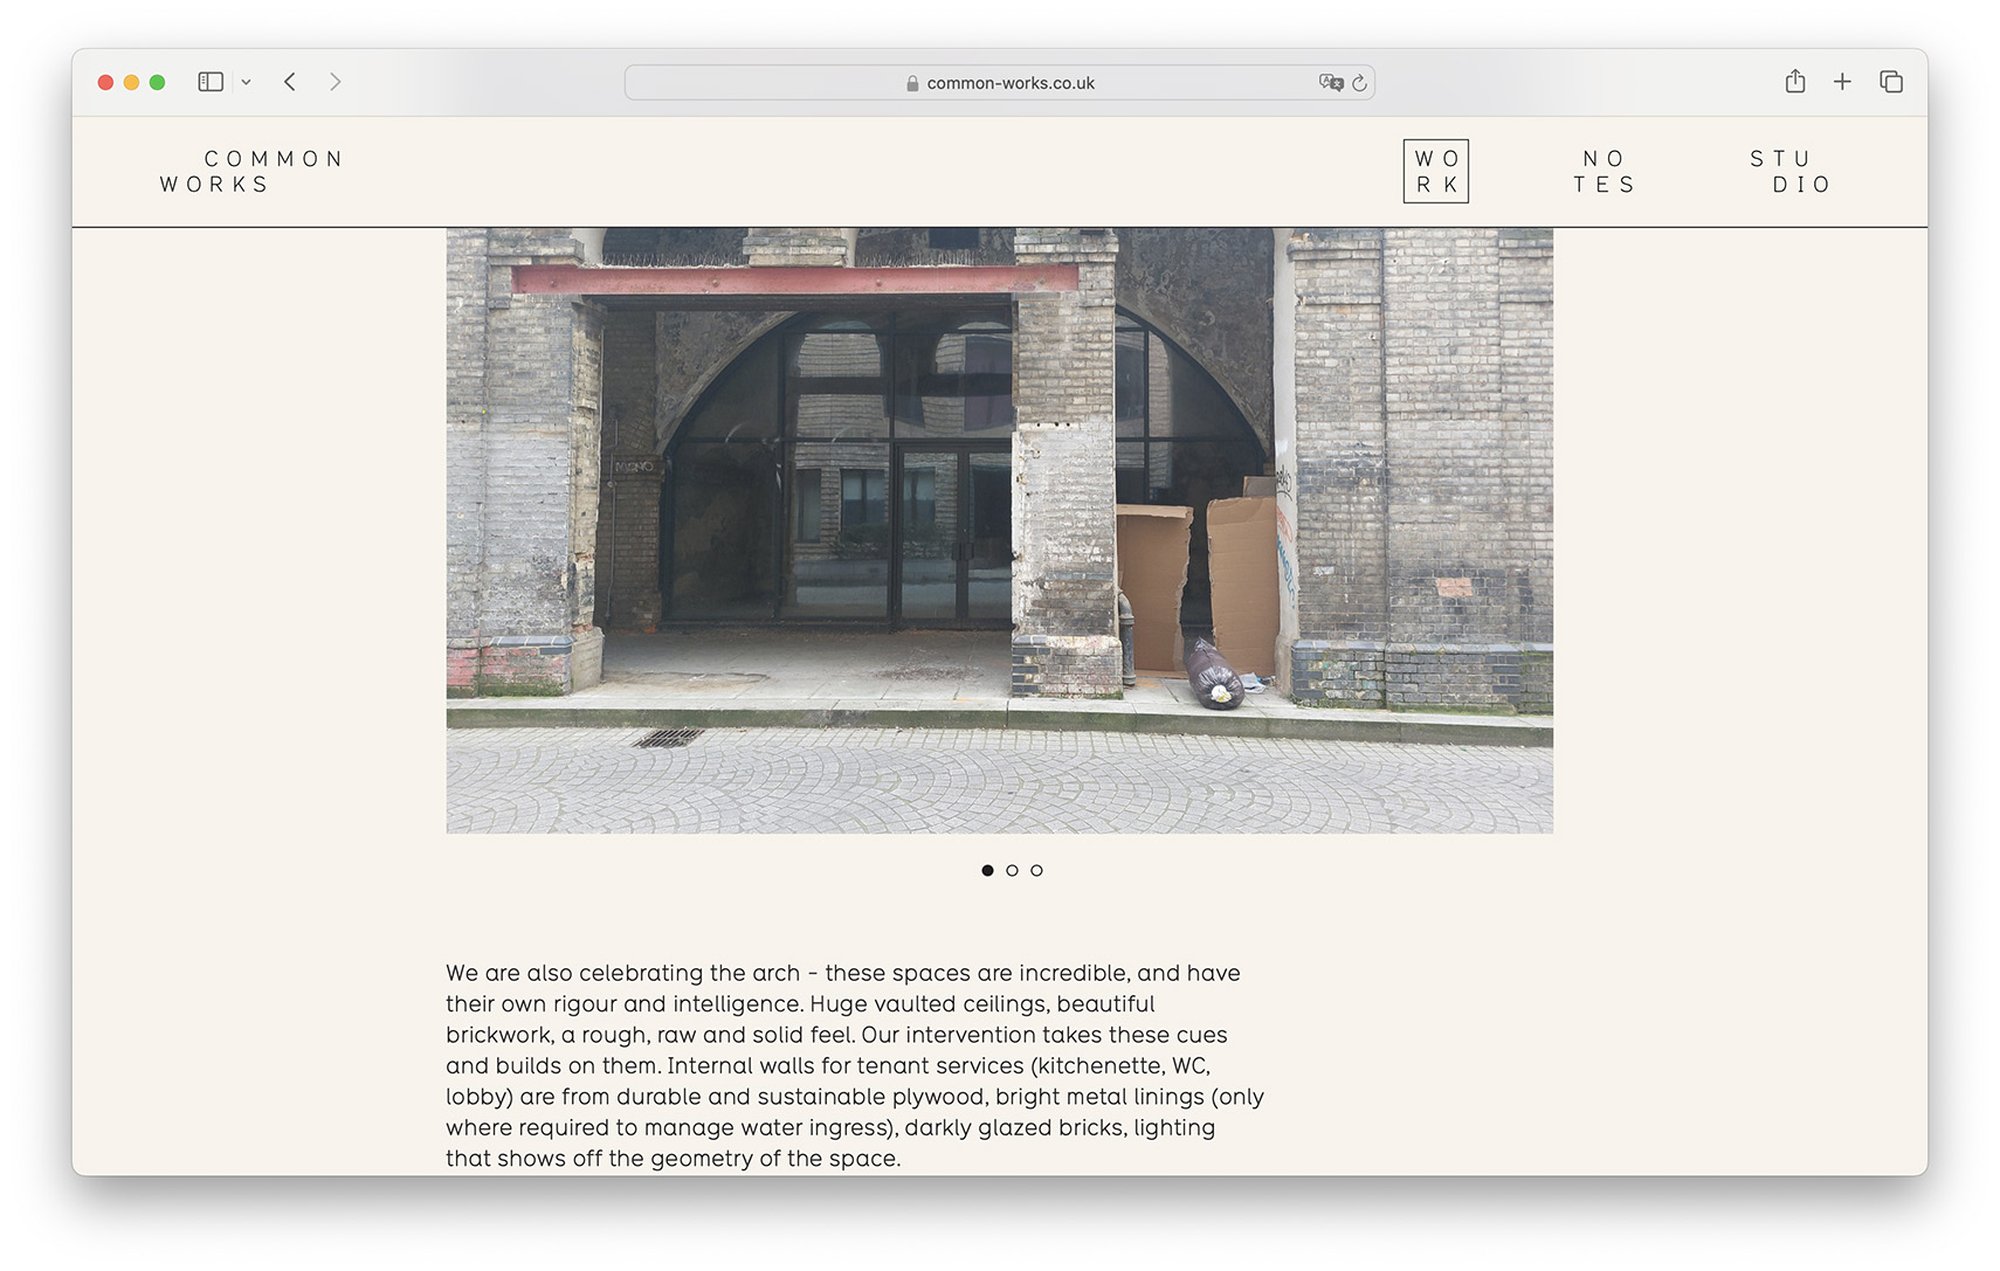The width and height of the screenshot is (2000, 1271).
Task: Reload the page with the refresh icon
Action: pos(1359,83)
